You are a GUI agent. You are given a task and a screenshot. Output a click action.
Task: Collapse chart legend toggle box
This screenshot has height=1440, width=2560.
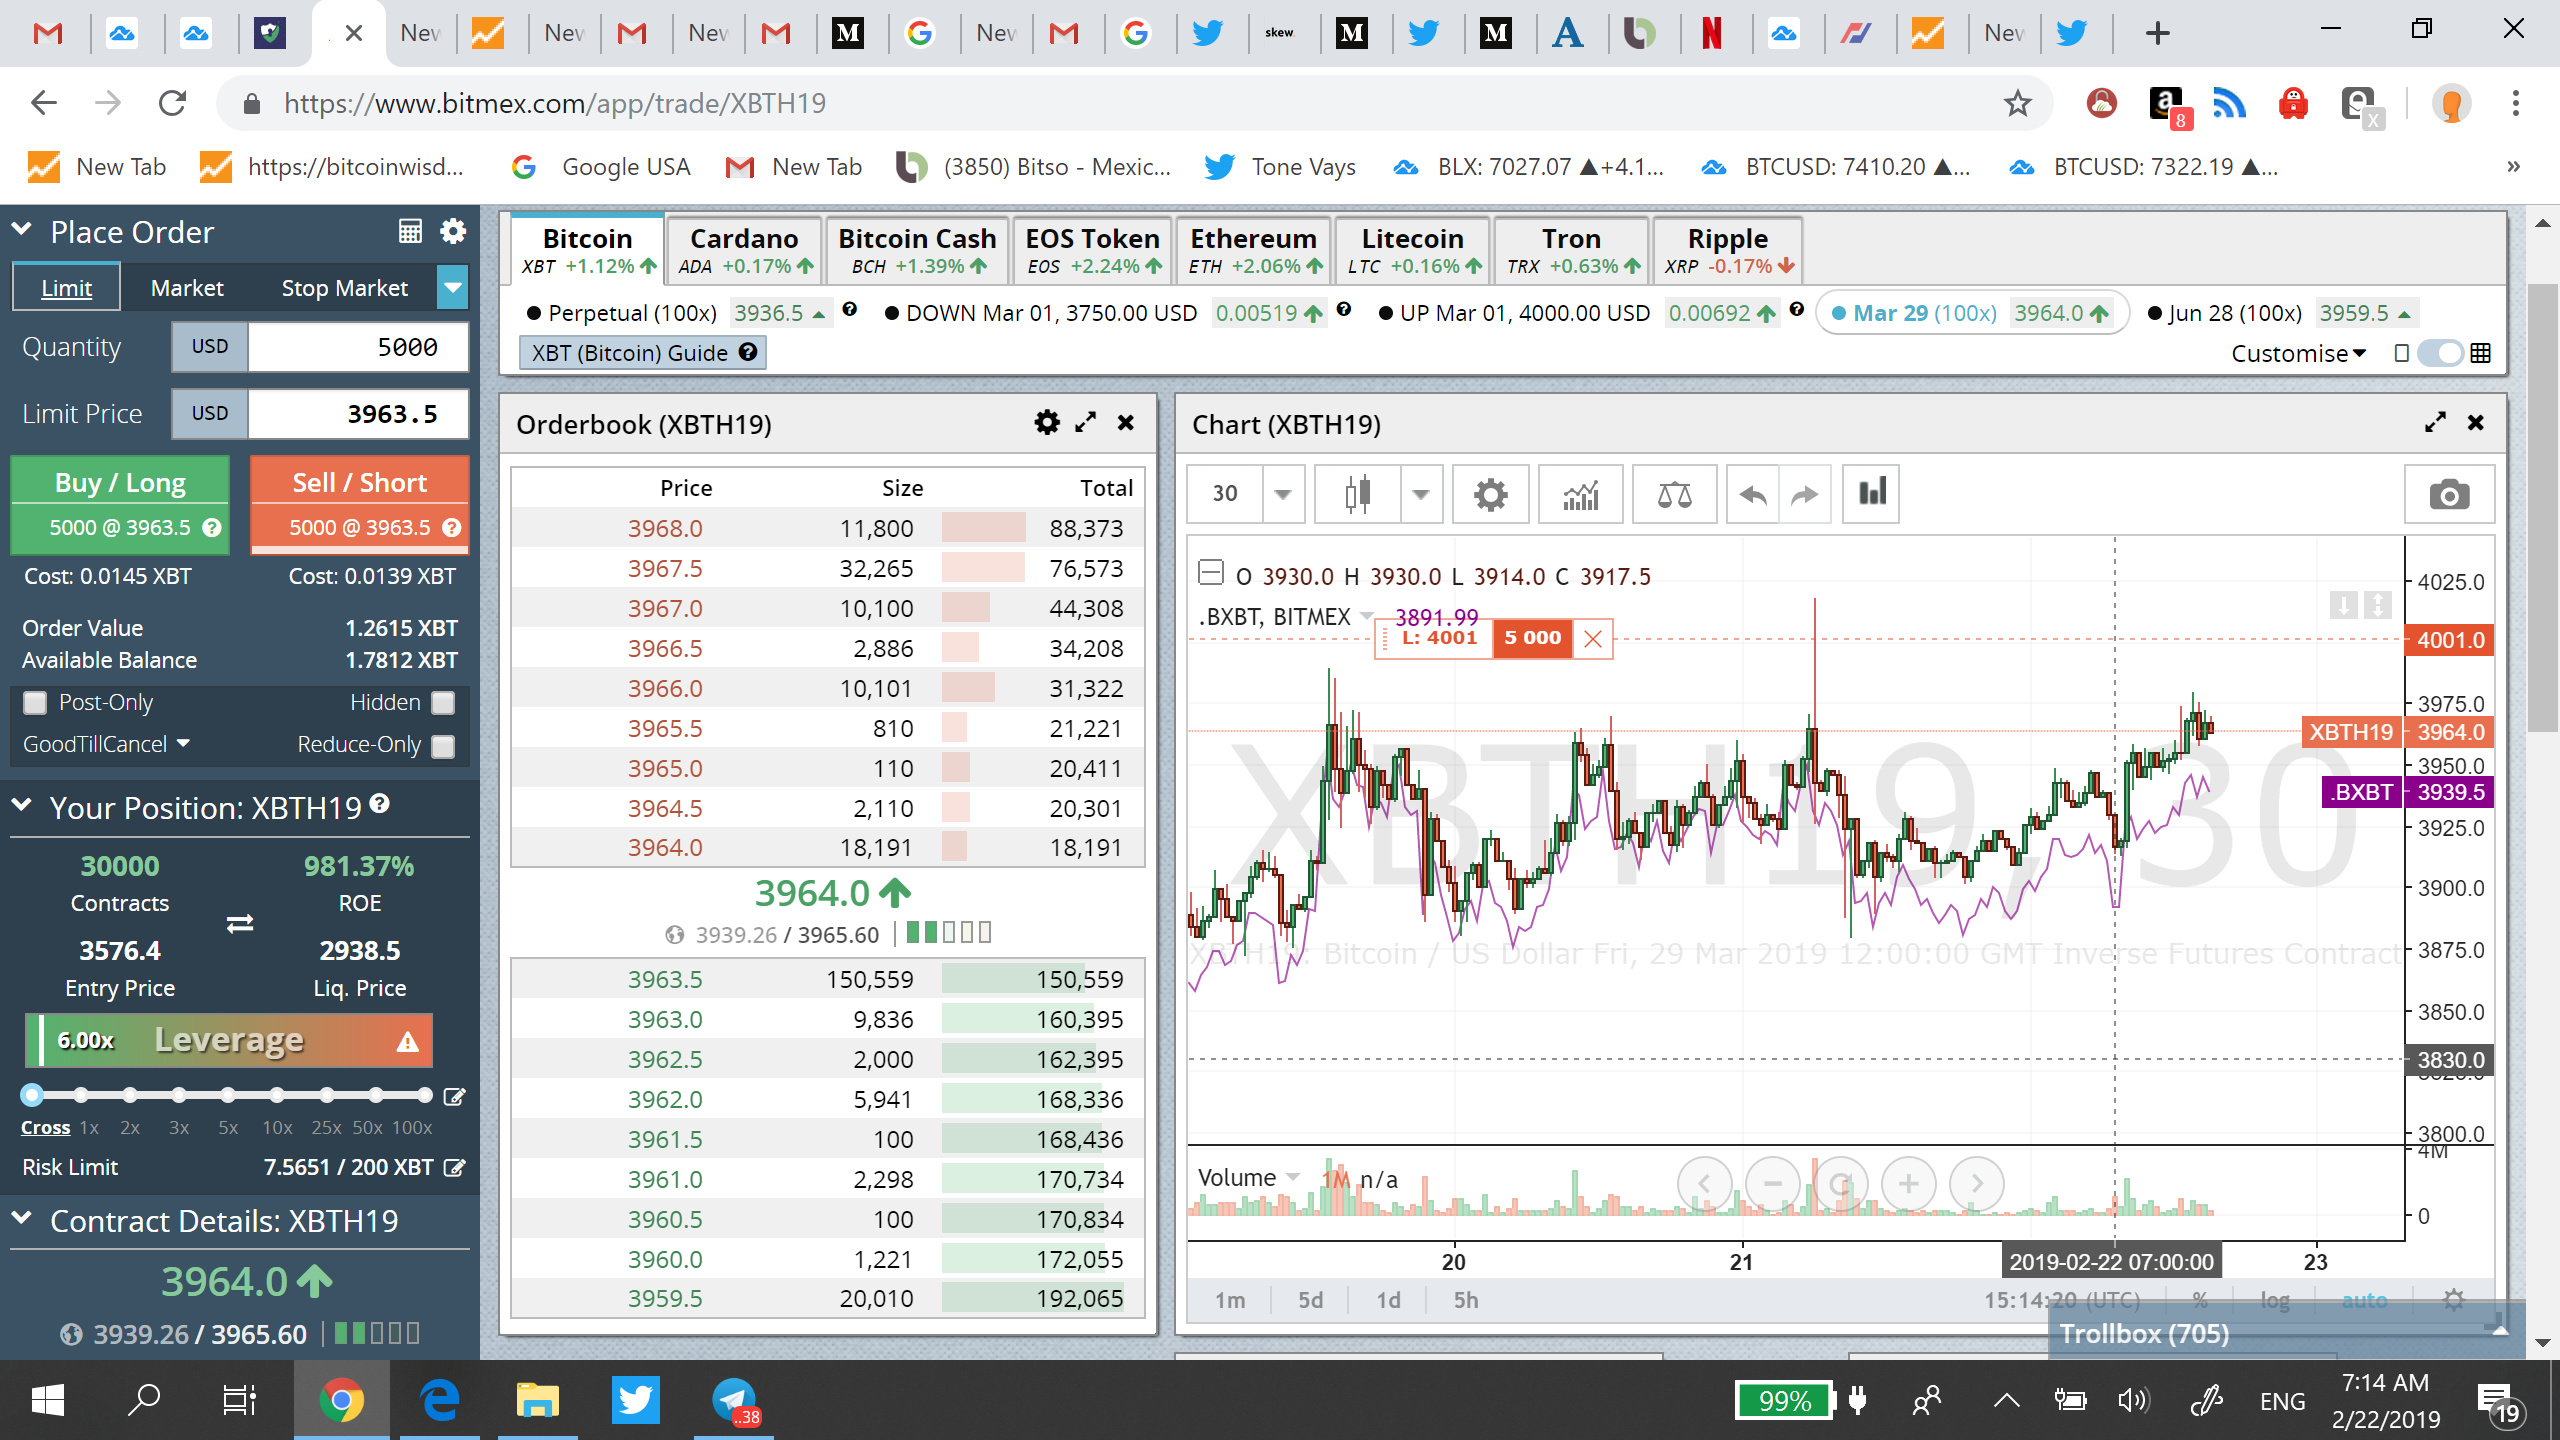pos(1211,573)
